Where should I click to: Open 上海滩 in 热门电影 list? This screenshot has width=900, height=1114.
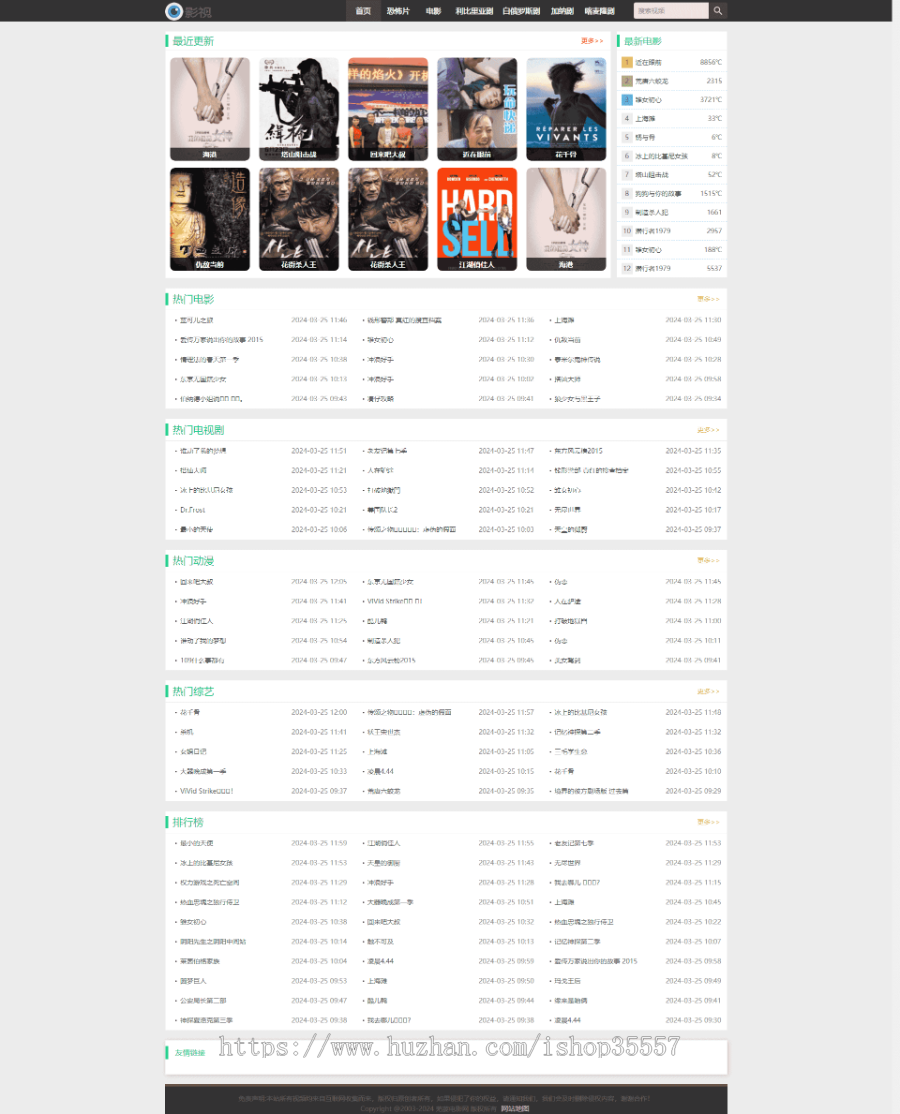(x=564, y=320)
